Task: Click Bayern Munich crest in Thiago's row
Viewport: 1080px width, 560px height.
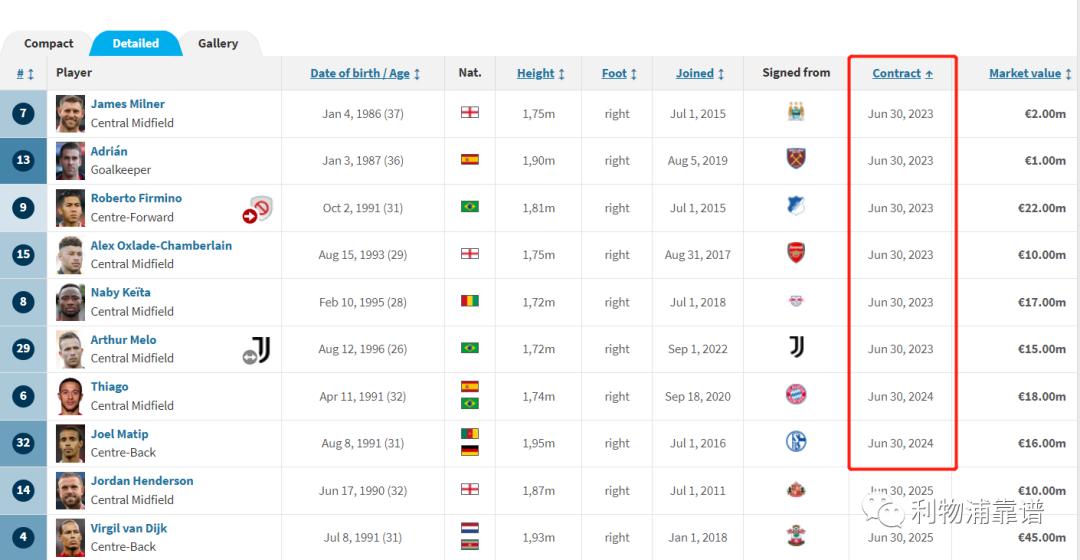Action: coord(796,395)
